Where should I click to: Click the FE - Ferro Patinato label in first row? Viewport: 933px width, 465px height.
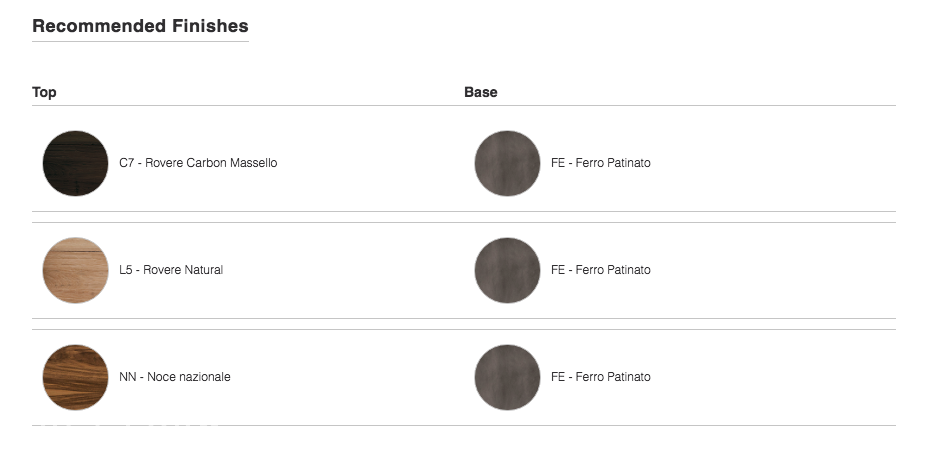point(601,163)
